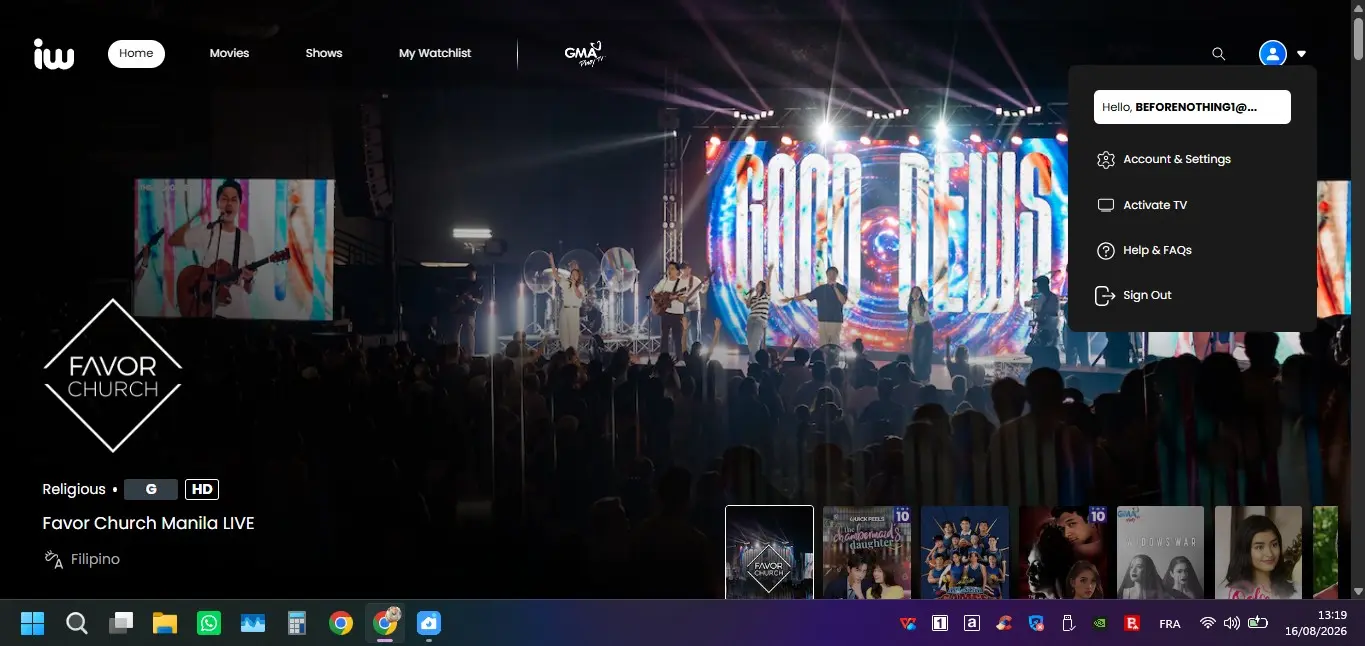Click the HD quality badge
Screen dimensions: 1365x646
[x=202, y=489]
